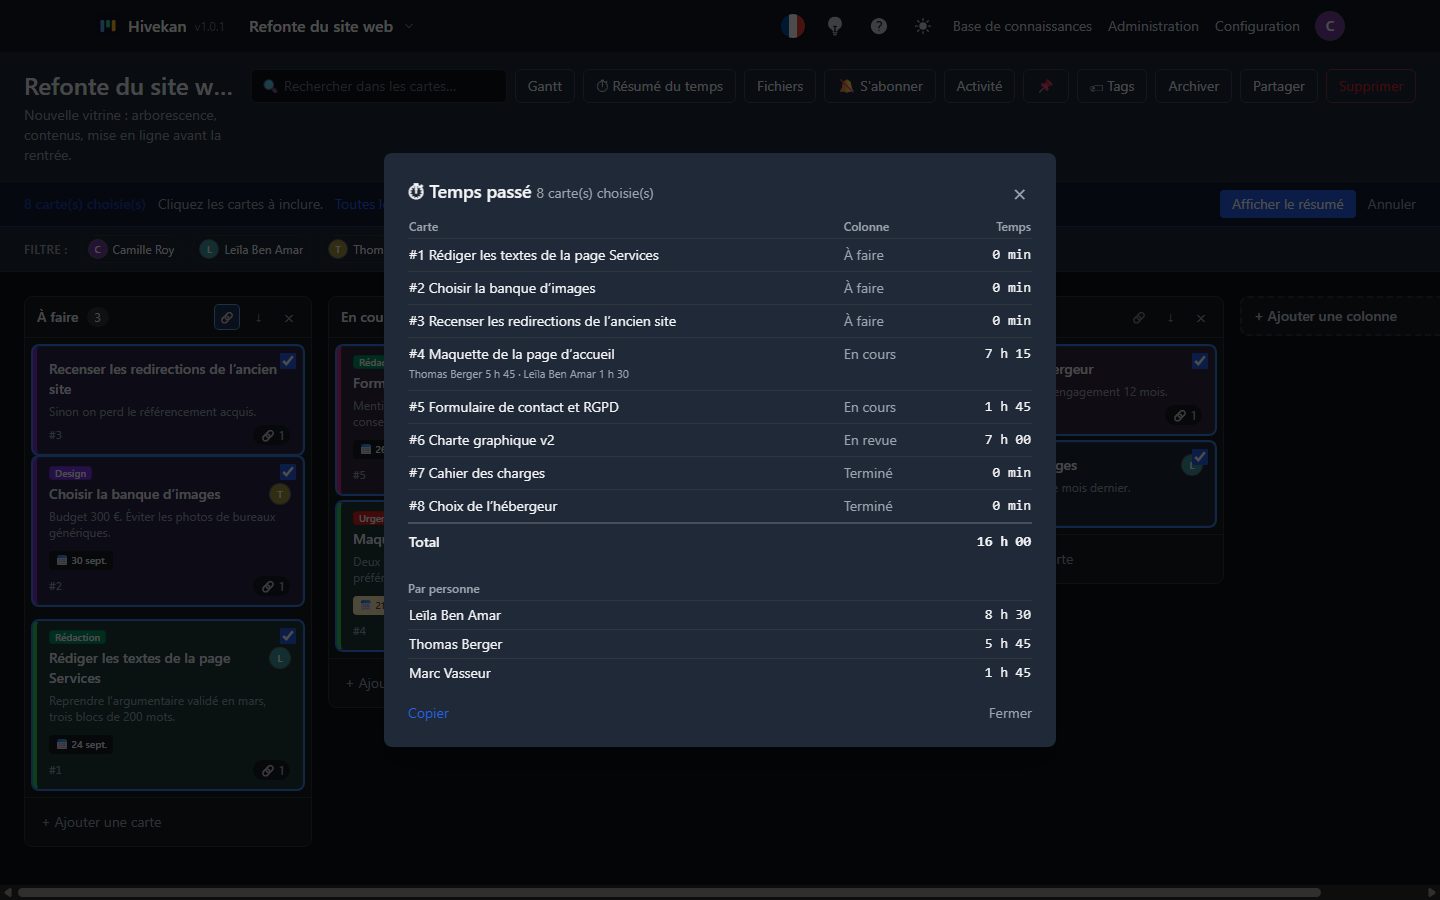Click Annuler next to Afficher le résumé
This screenshot has height=900, width=1440.
pyautogui.click(x=1391, y=204)
